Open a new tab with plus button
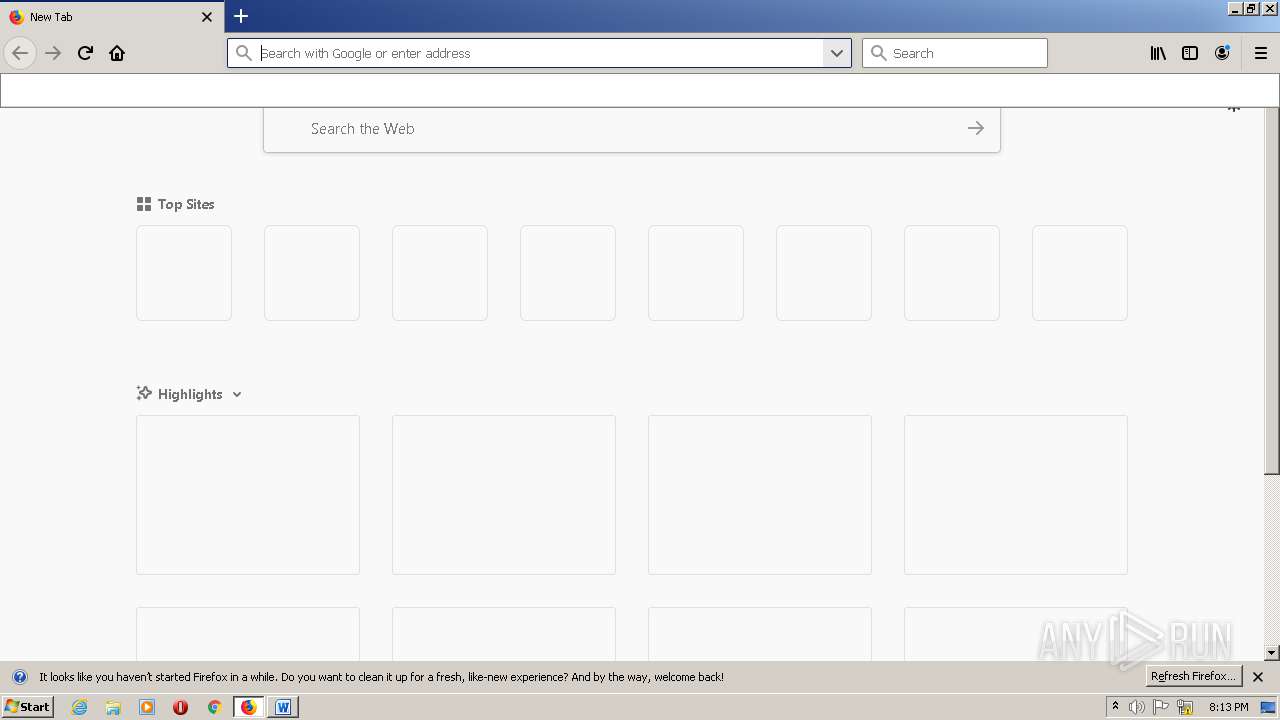 pos(241,16)
